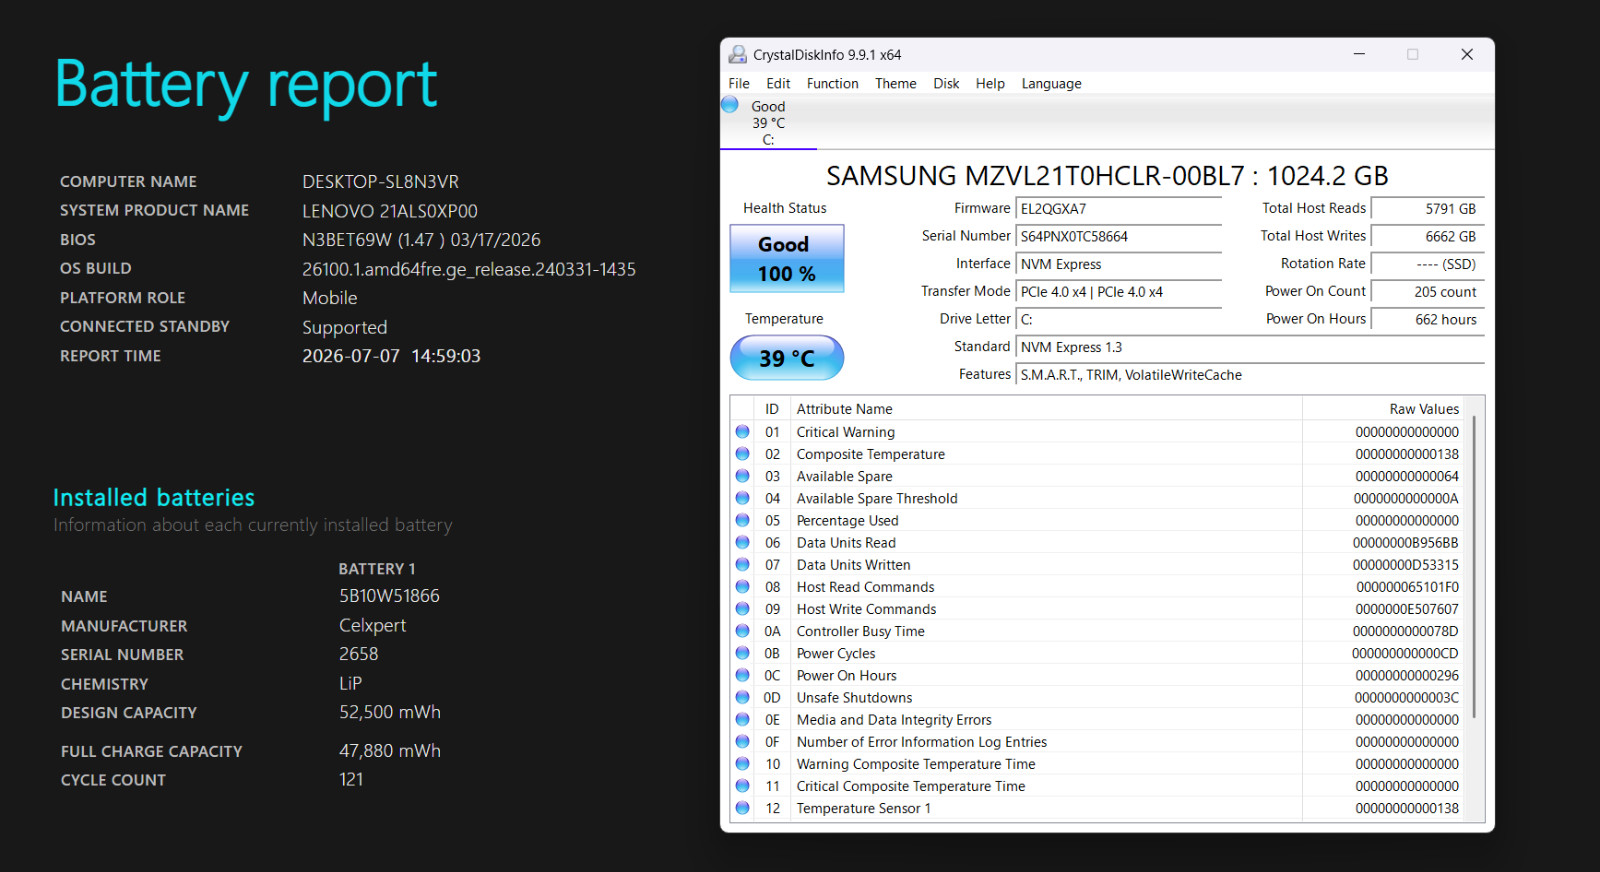The width and height of the screenshot is (1600, 872).
Task: Maximize the CrystalDiskInfo window
Action: pos(1413,55)
